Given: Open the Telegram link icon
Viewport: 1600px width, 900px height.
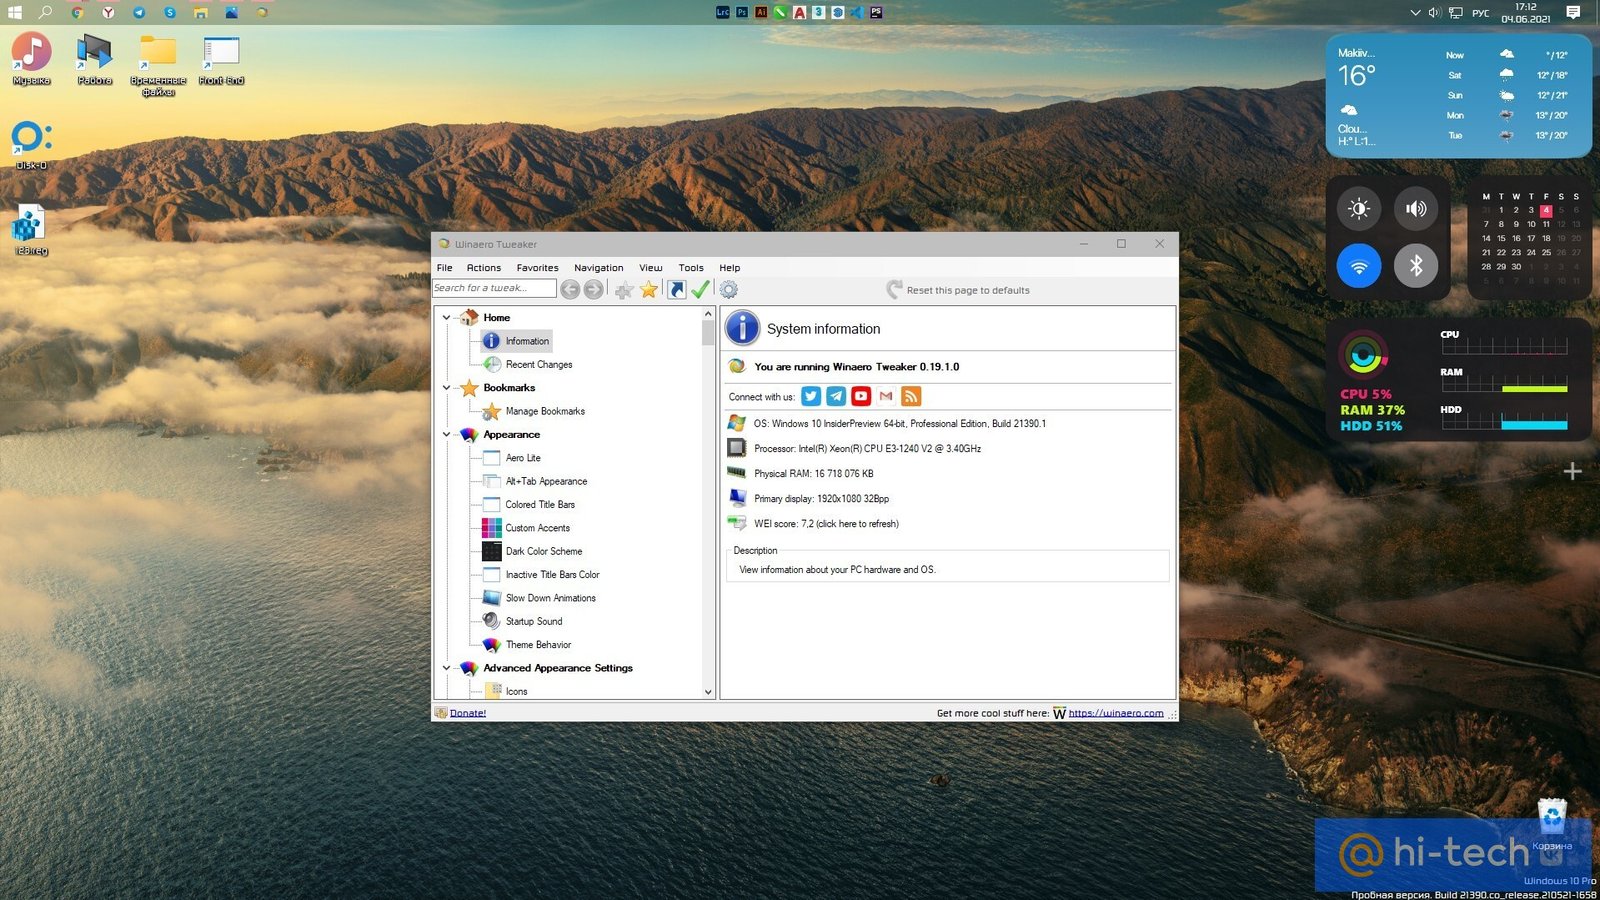Looking at the screenshot, I should [836, 396].
